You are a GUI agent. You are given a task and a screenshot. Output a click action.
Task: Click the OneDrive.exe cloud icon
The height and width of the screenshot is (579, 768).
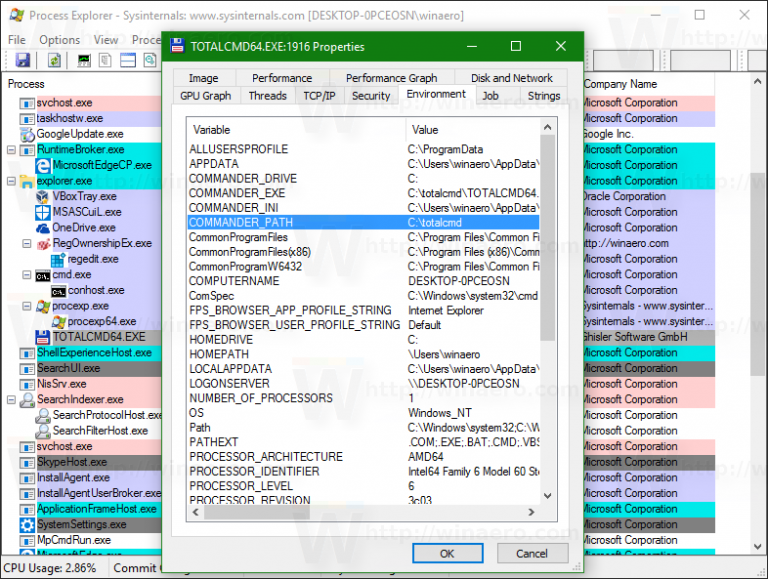coord(43,228)
